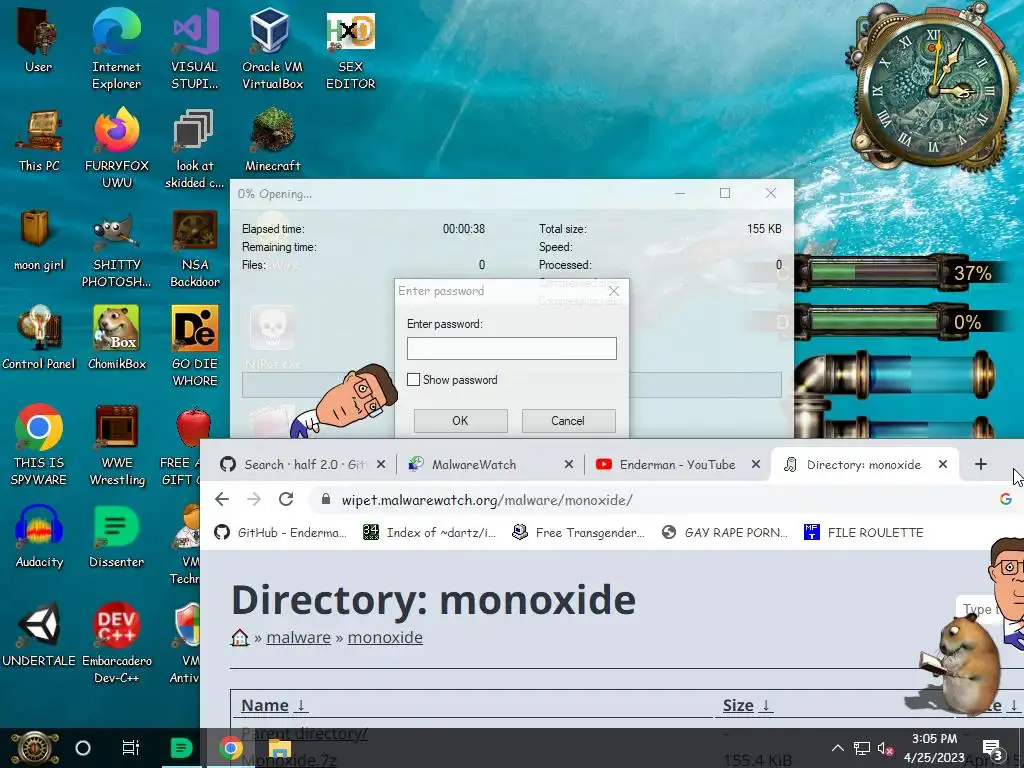Launch Minecraft from the desktop

click(x=272, y=140)
